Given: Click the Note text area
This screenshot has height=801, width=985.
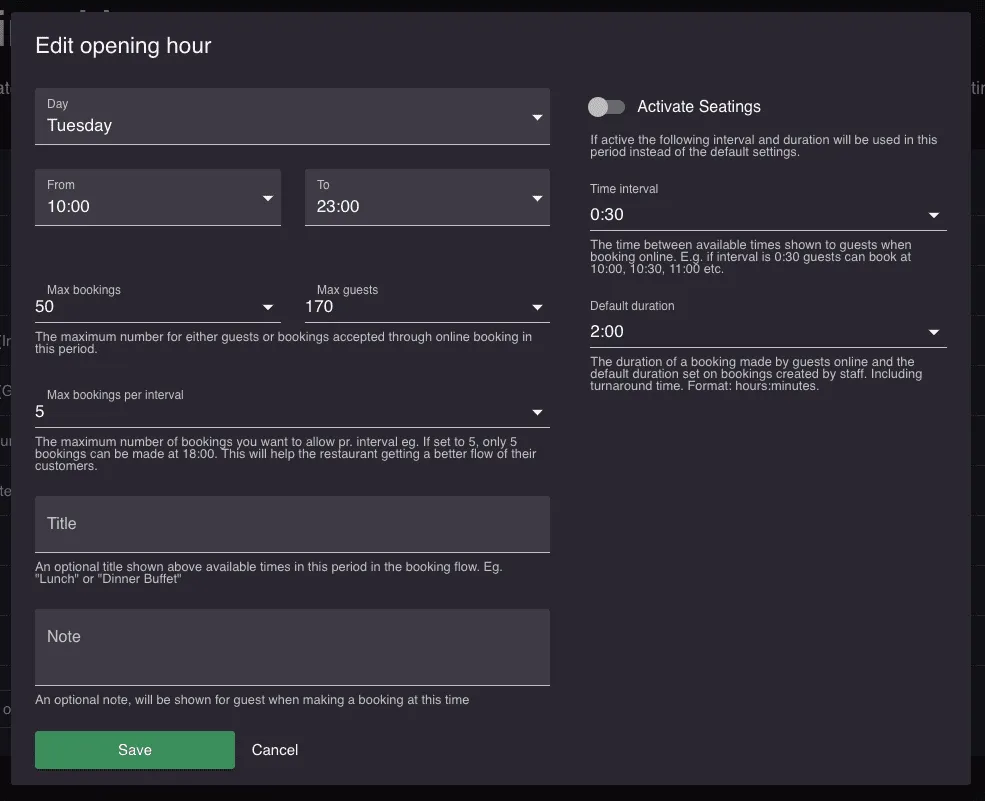Looking at the screenshot, I should (x=292, y=646).
